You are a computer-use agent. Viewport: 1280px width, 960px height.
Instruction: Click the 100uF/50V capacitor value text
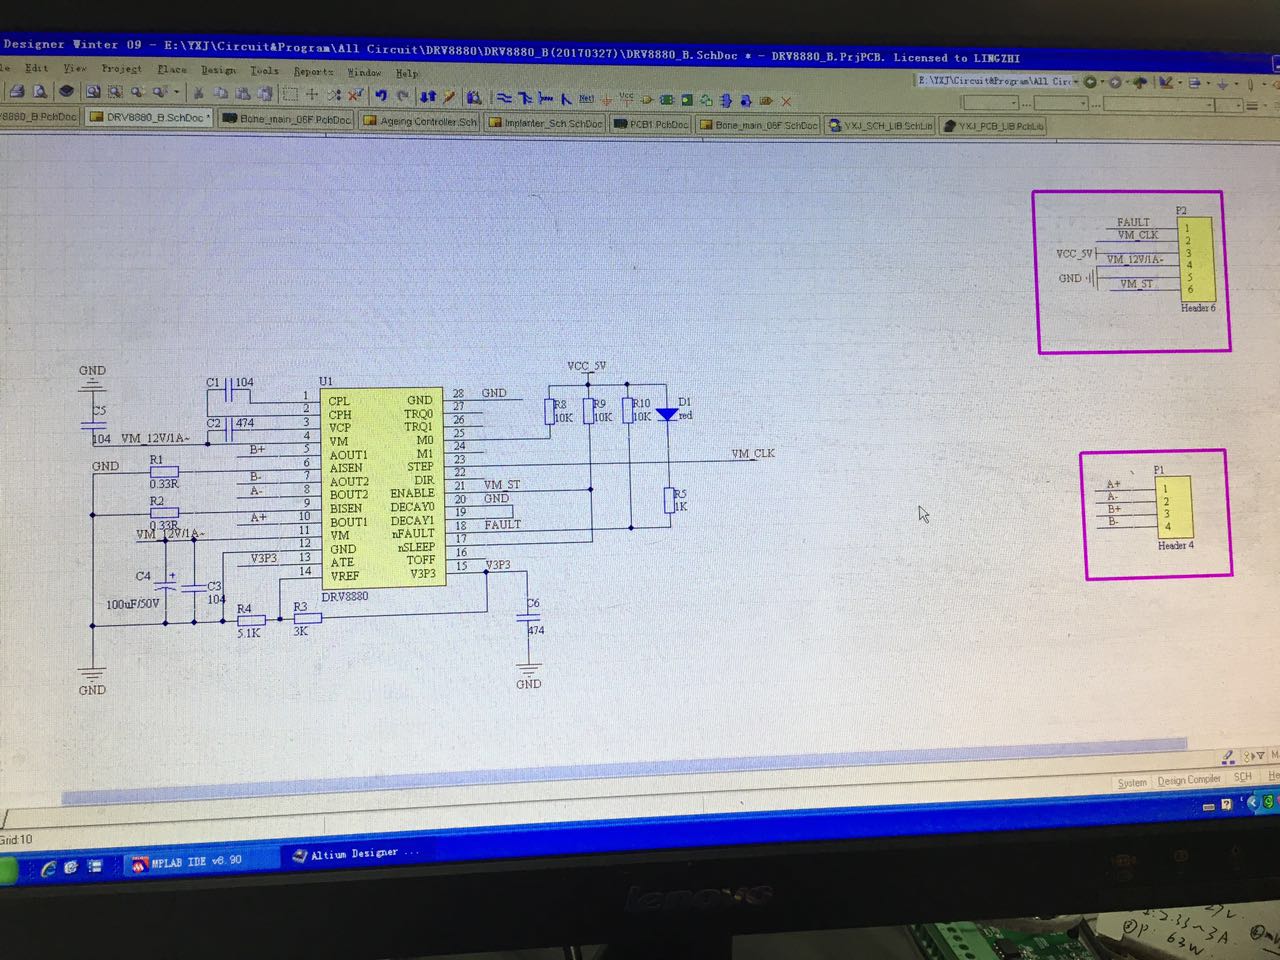coord(133,605)
